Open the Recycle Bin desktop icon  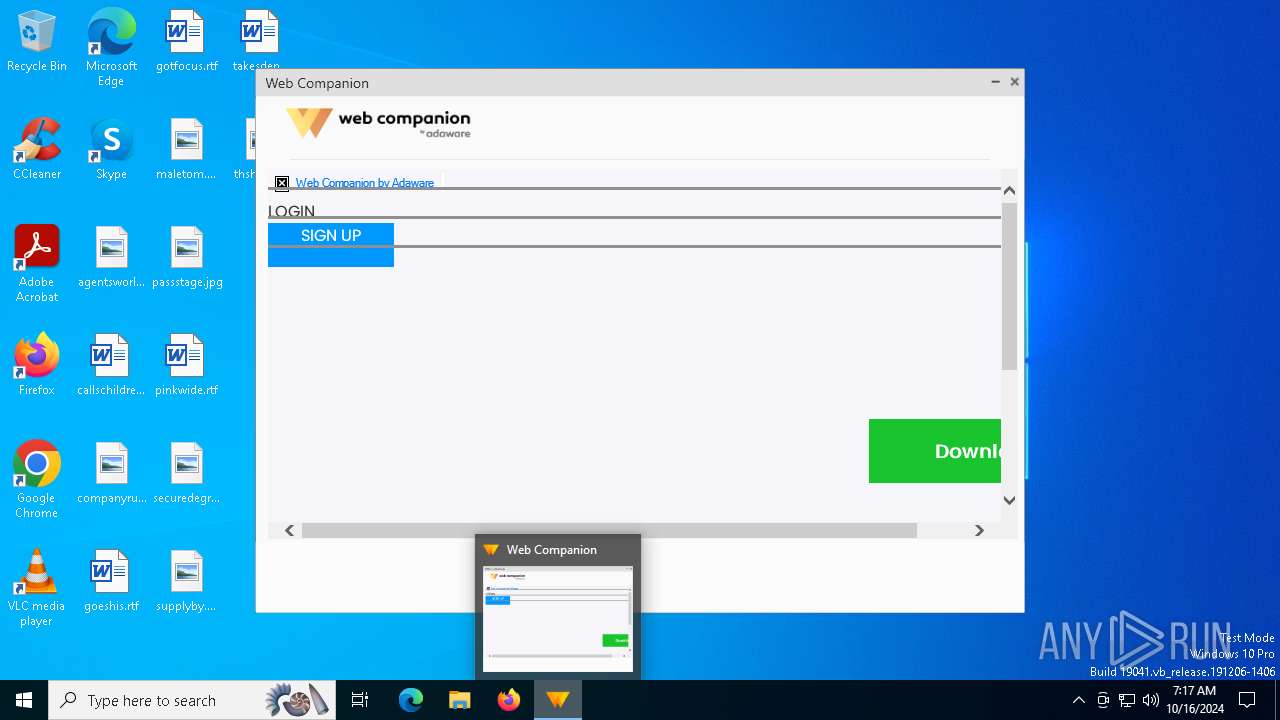37,42
